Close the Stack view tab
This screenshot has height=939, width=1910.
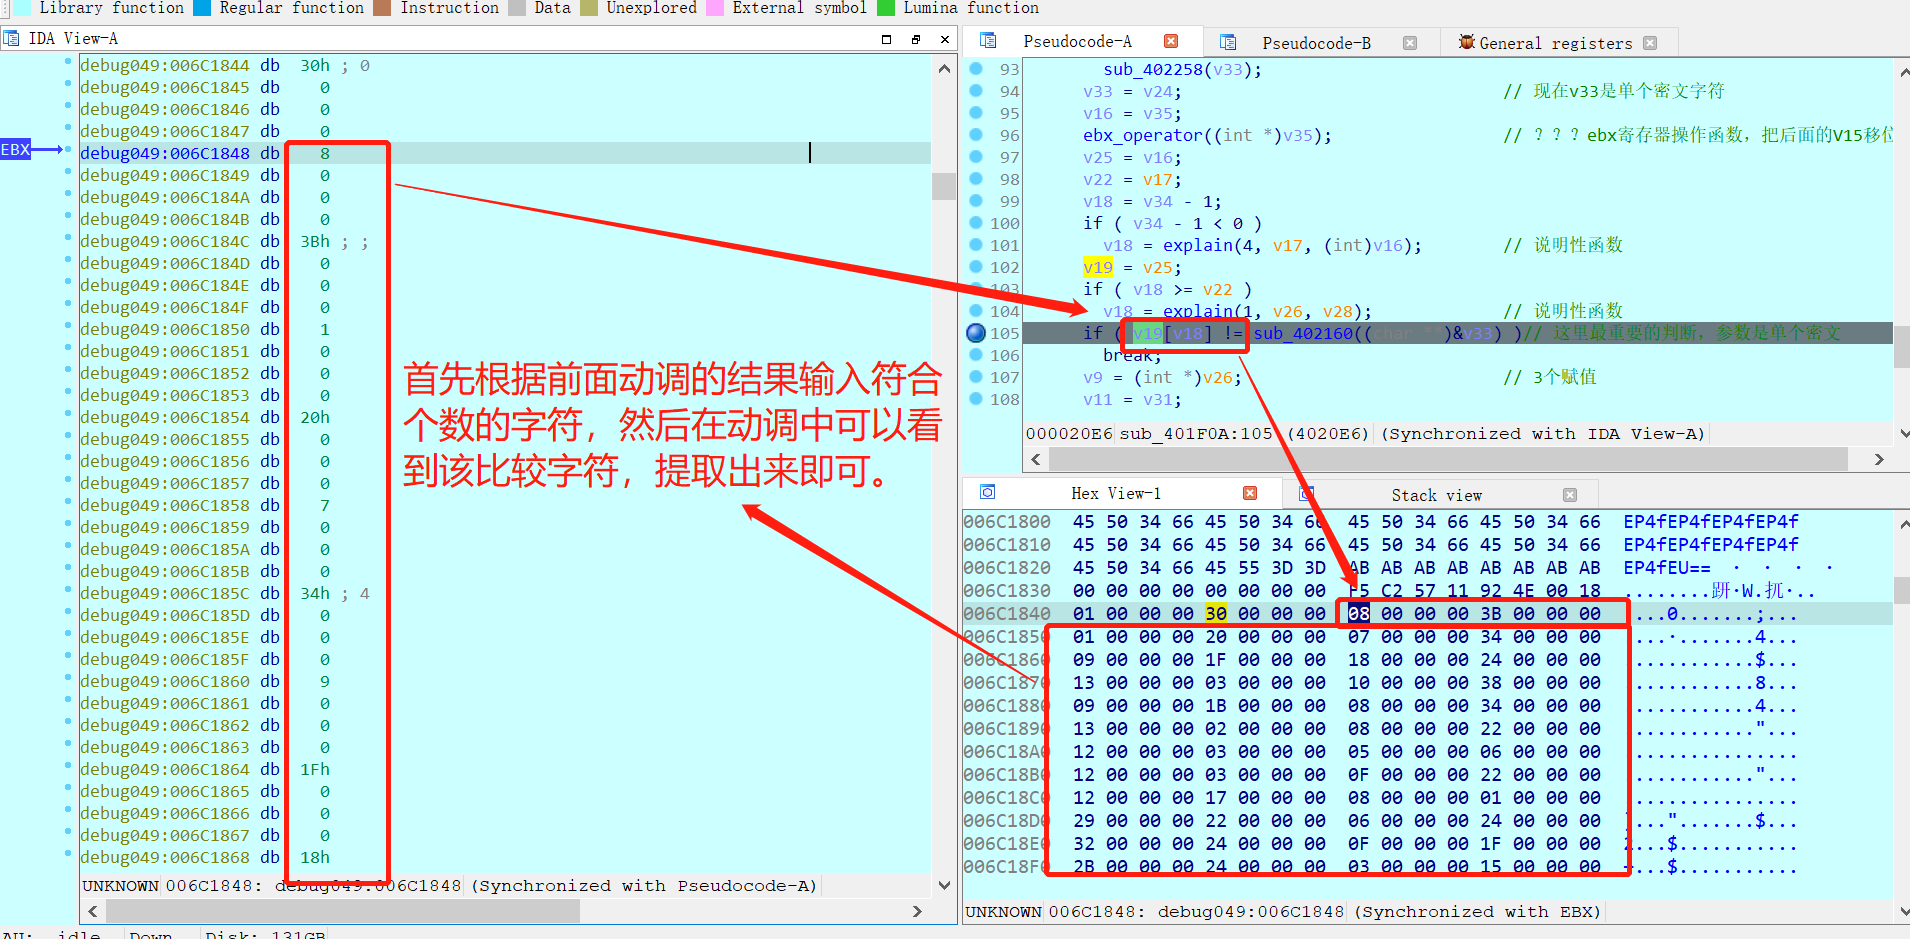coord(1570,495)
